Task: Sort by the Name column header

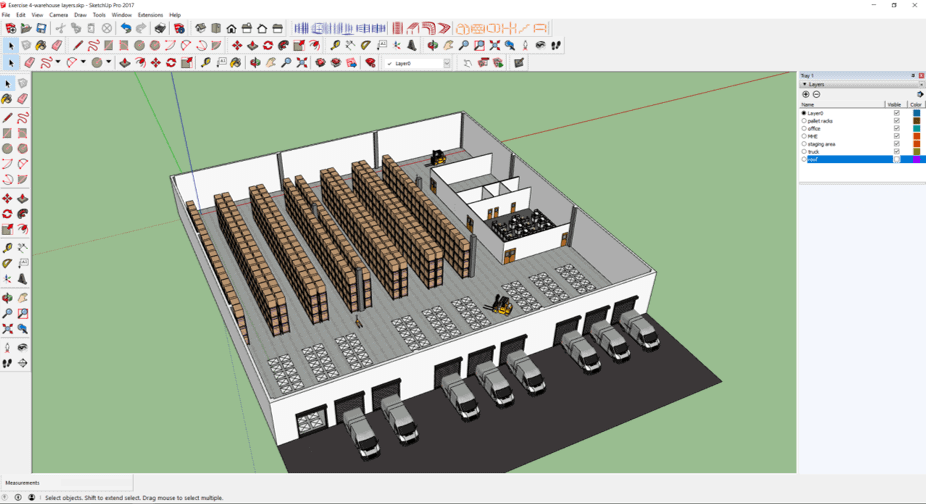Action: (842, 105)
